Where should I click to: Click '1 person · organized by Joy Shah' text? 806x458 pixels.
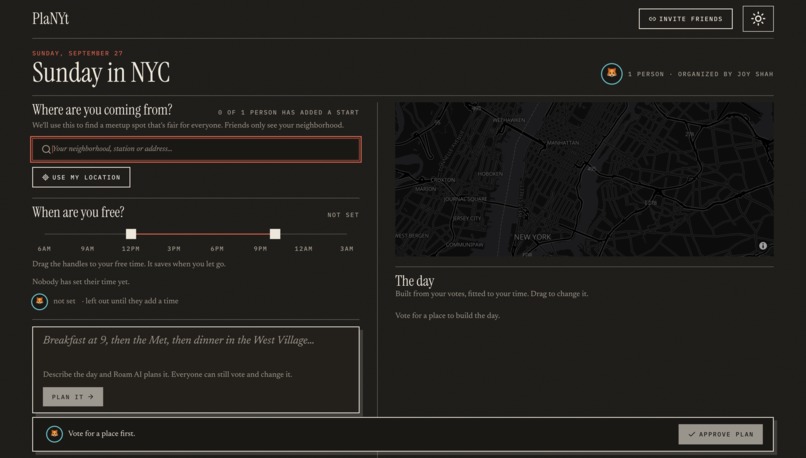[x=700, y=74]
